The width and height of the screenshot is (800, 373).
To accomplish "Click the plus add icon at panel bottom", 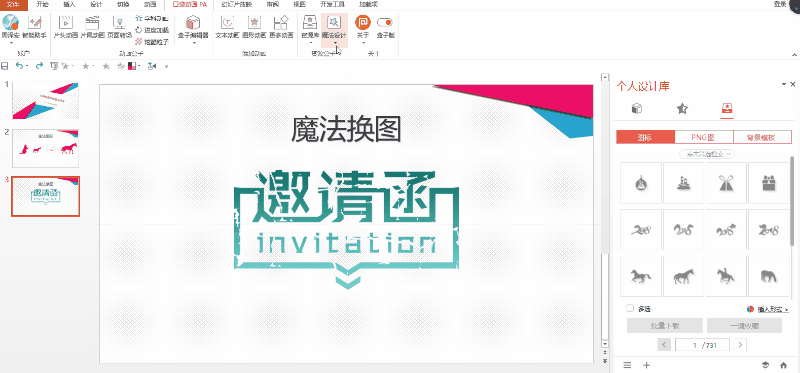I will tap(646, 365).
